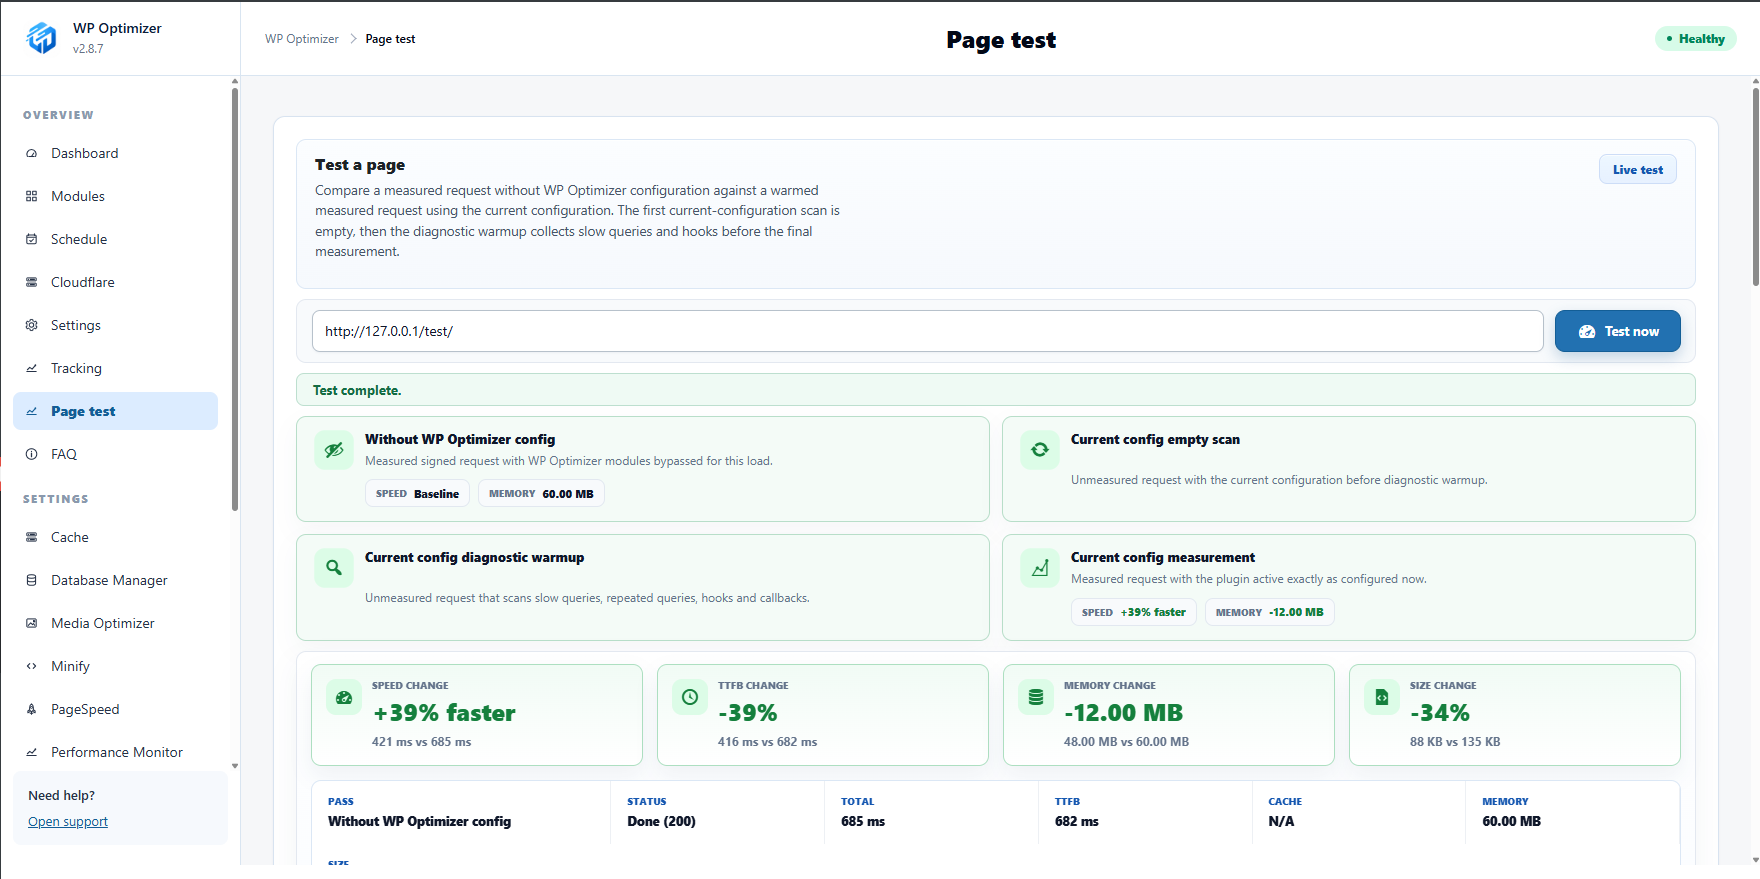This screenshot has width=1760, height=879.
Task: Click the PageSpeed rocket icon
Action: tap(31, 709)
